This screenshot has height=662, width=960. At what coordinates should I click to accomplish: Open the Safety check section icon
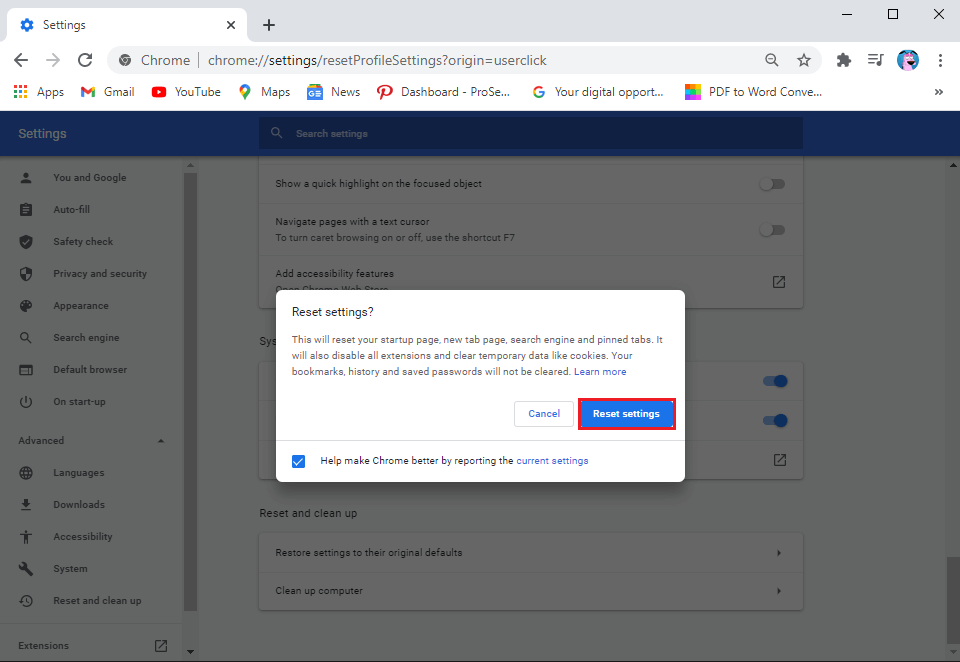(24, 241)
